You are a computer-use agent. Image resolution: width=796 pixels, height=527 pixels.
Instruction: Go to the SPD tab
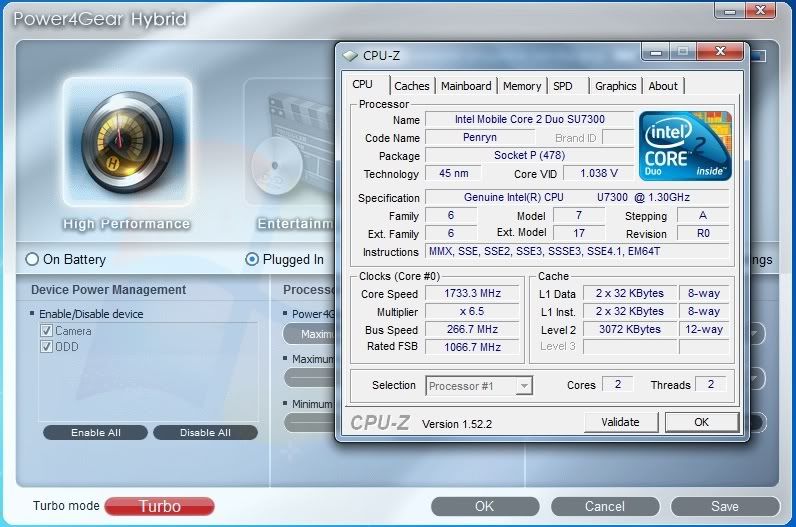[x=563, y=86]
